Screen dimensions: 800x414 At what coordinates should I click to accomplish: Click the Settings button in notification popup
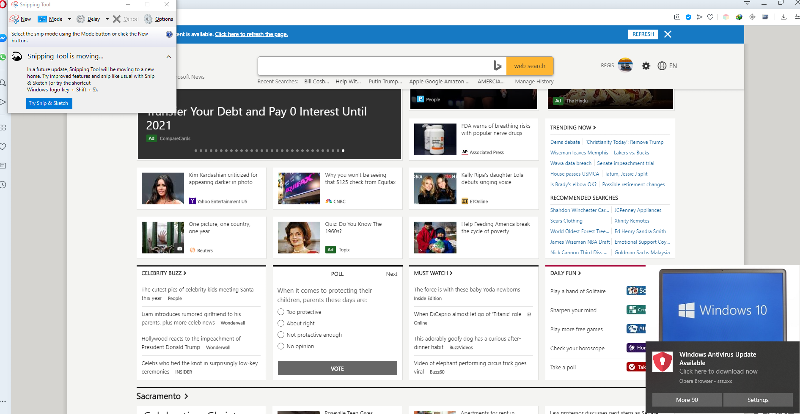[x=760, y=400]
